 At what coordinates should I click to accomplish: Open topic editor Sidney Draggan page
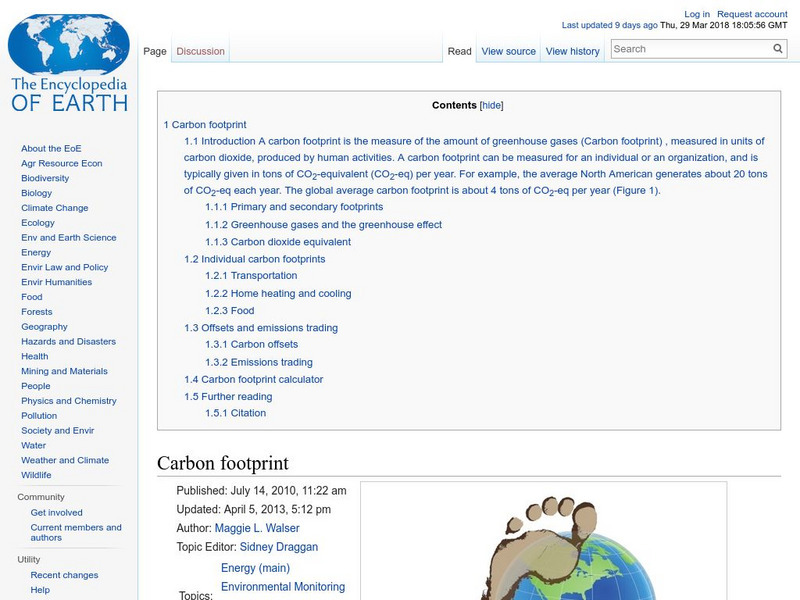(x=279, y=547)
